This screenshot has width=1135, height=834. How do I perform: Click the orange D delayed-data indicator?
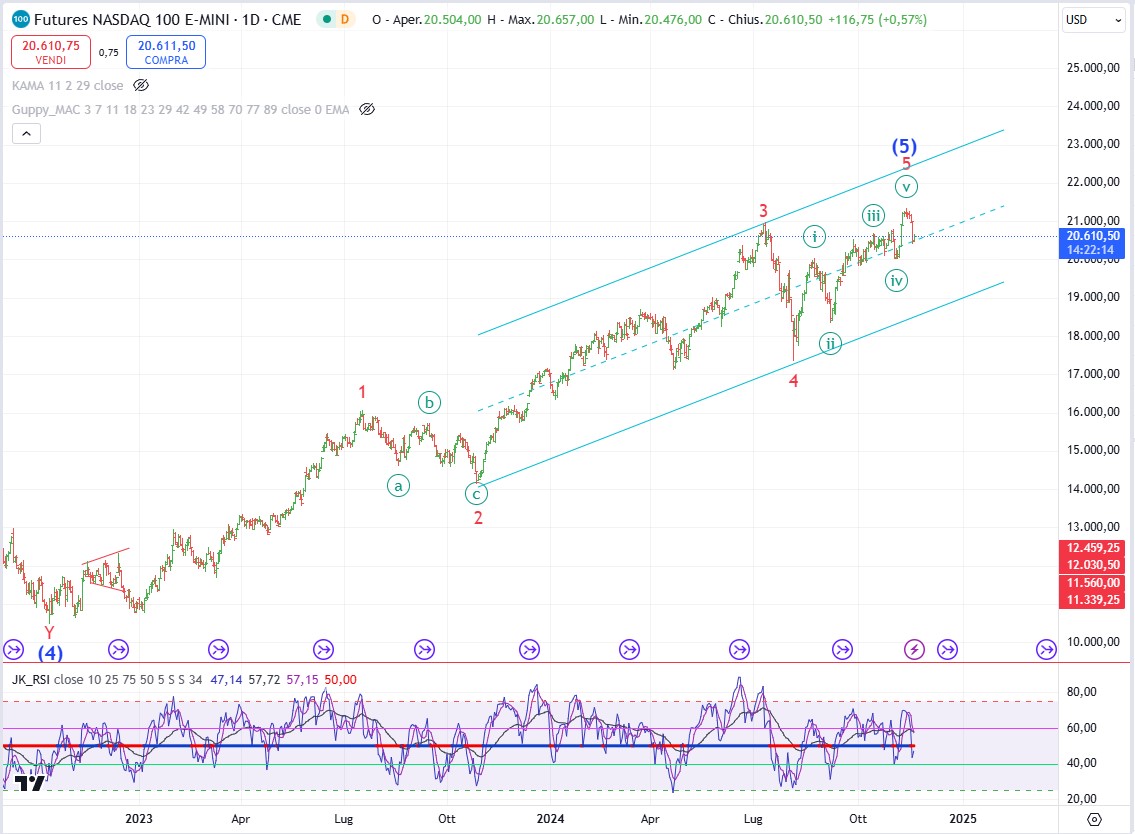pos(345,20)
